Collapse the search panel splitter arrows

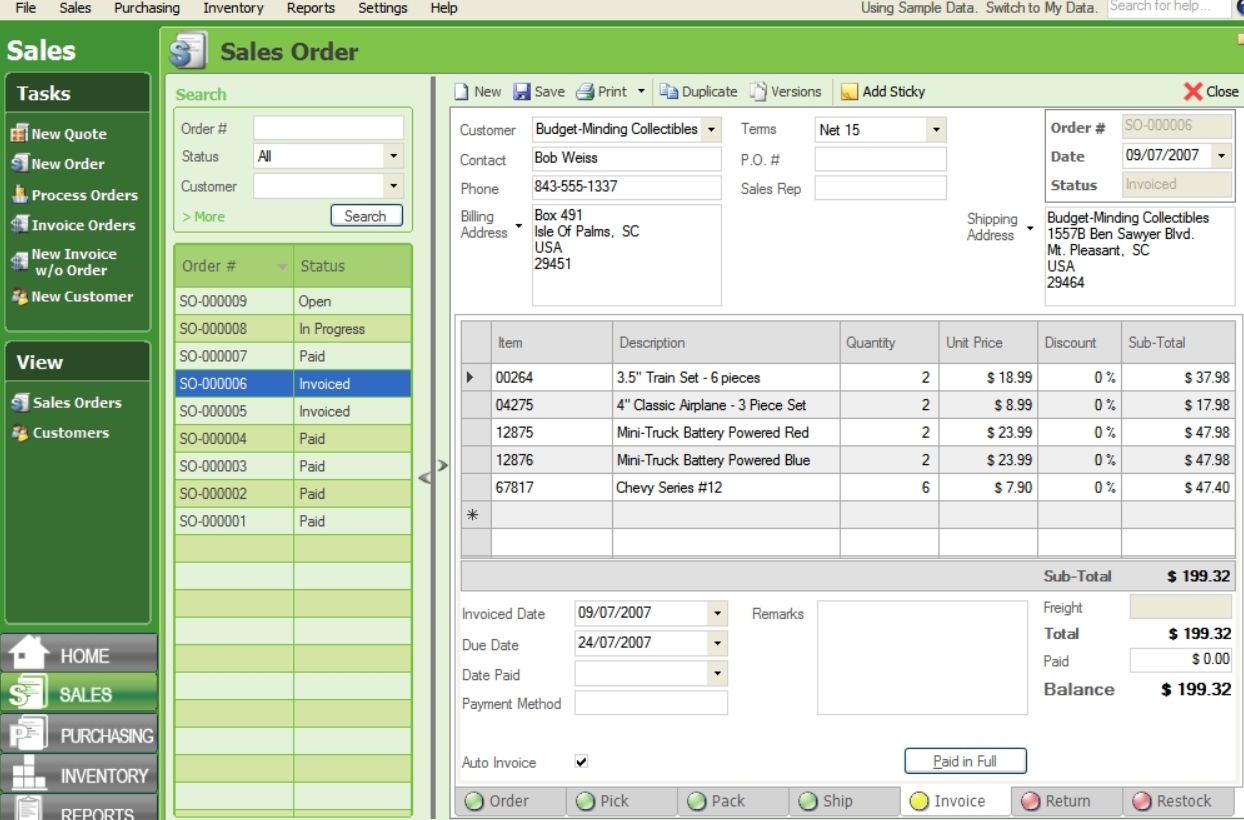tap(433, 470)
